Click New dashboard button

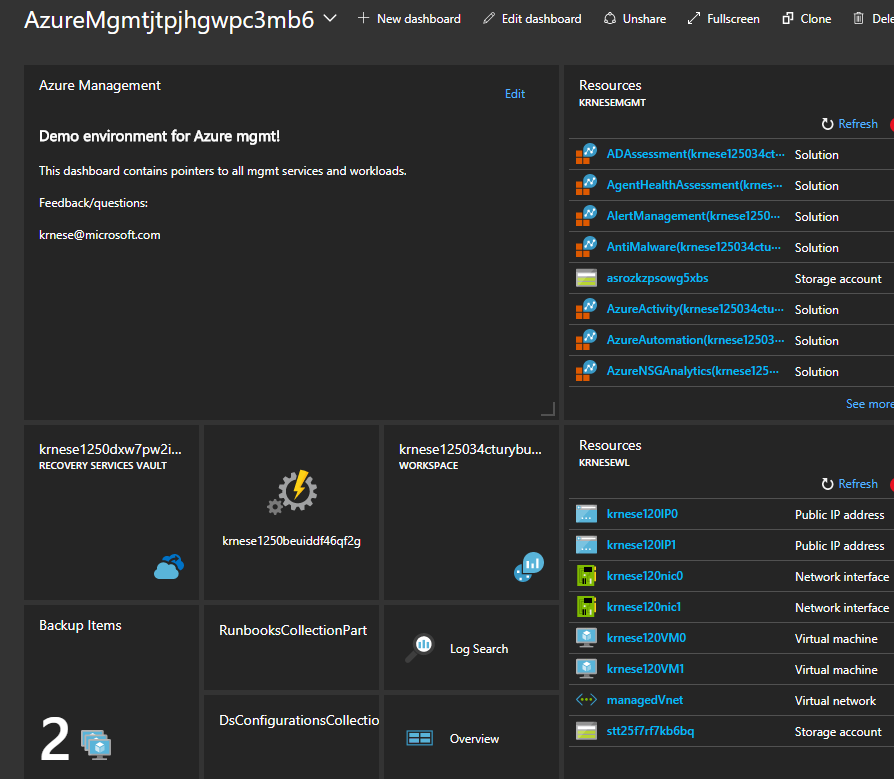pyautogui.click(x=409, y=19)
